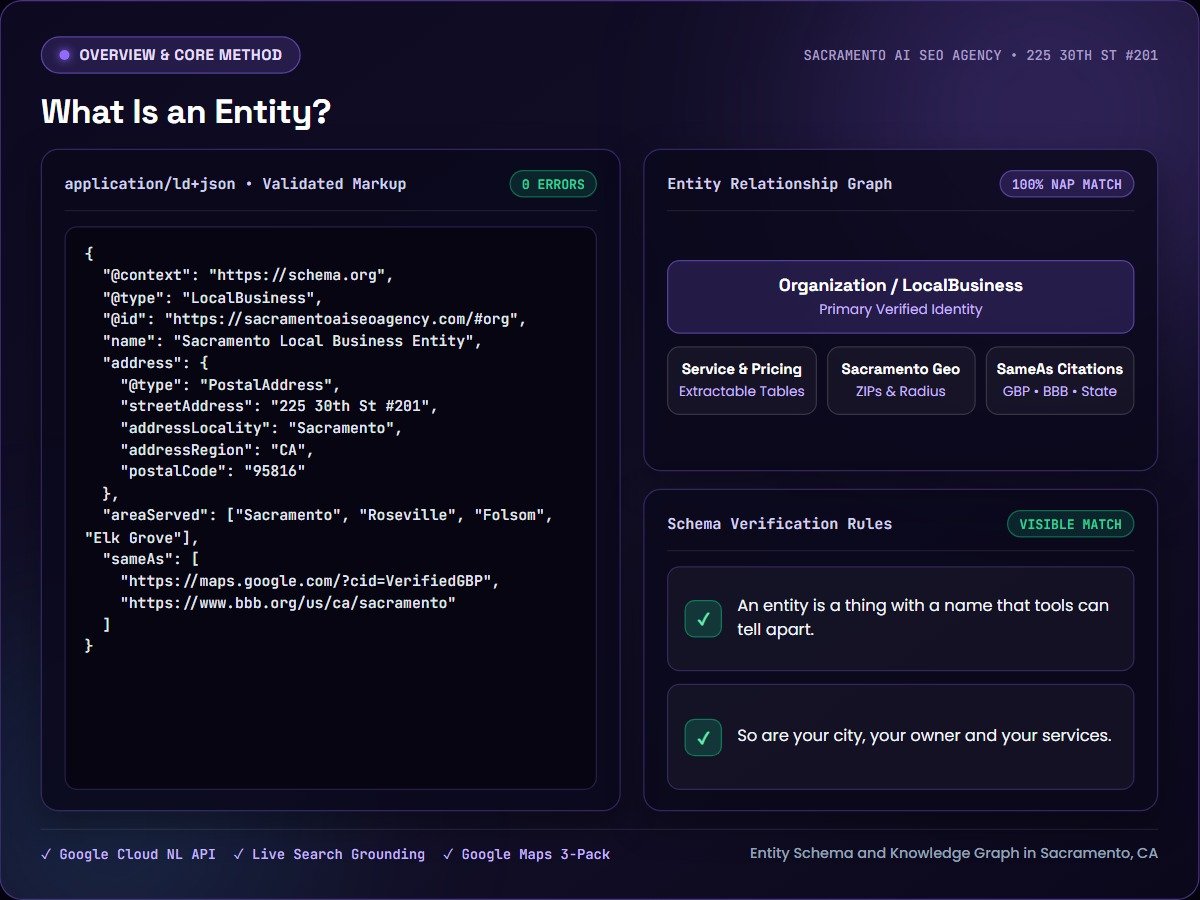Screen dimensions: 1200x900
Task: Click the "An entity is a thing" rule text
Action: pyautogui.click(x=923, y=618)
